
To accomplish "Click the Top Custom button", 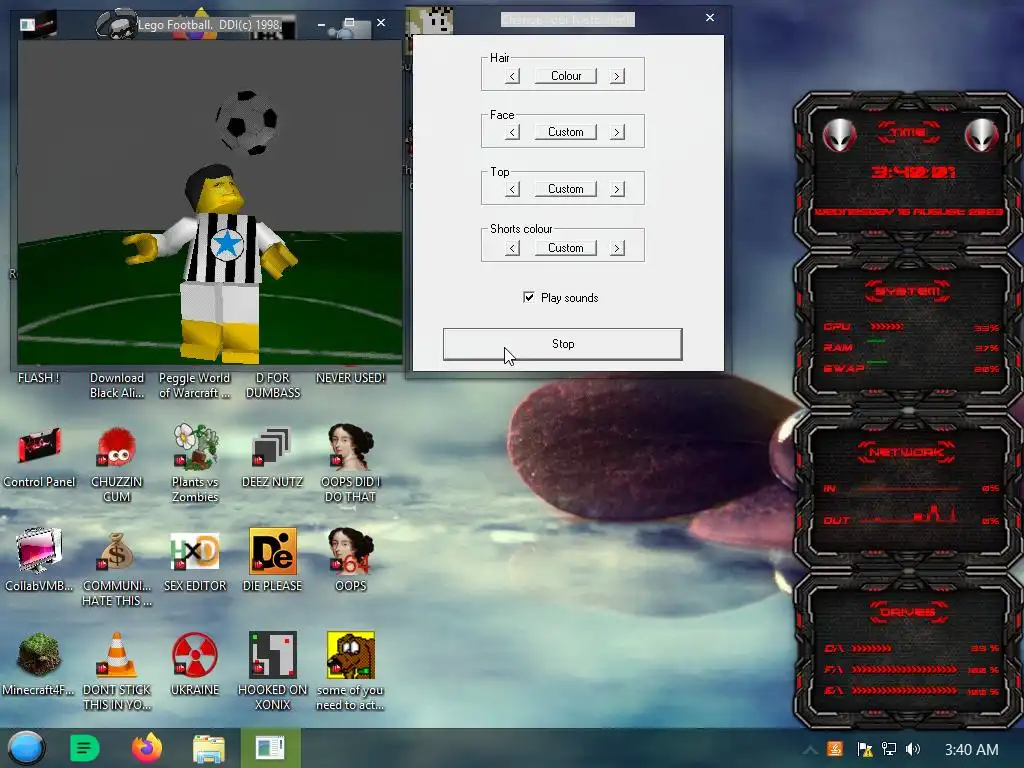I will pos(566,189).
